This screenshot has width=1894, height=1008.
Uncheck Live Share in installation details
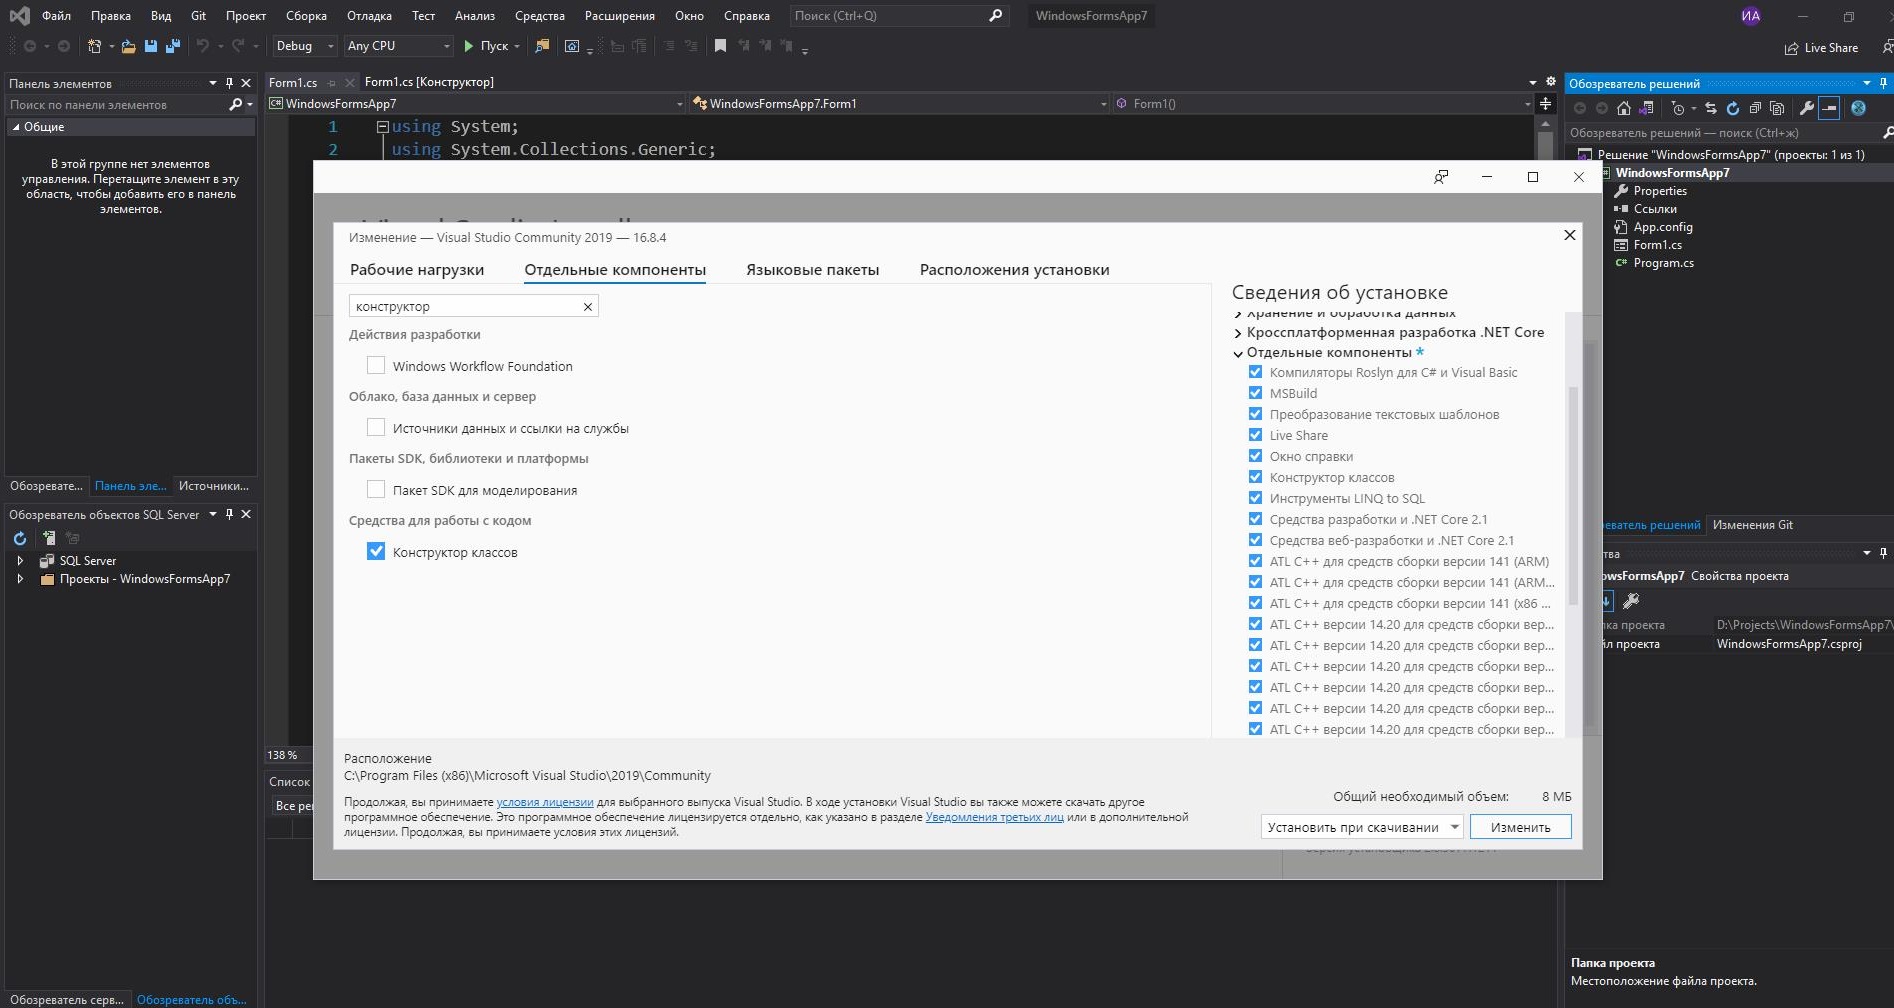1255,435
